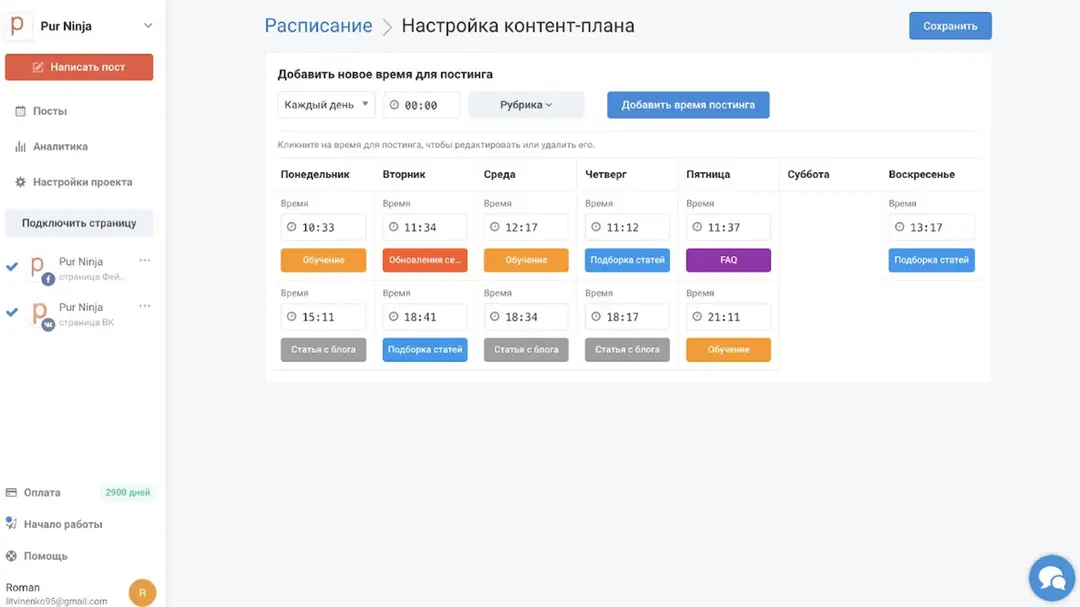
Task: Click the bar chart icon beside Аналитика
Action: [21, 146]
